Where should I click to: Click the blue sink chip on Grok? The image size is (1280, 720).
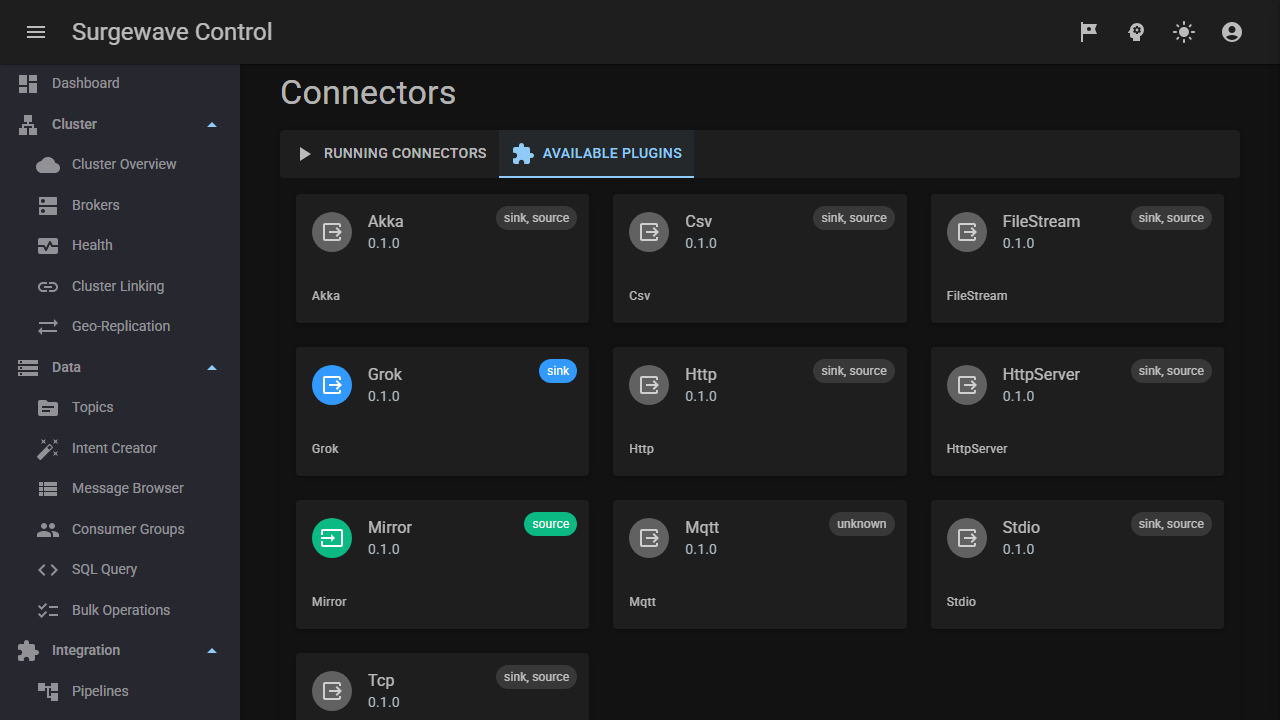pyautogui.click(x=558, y=371)
